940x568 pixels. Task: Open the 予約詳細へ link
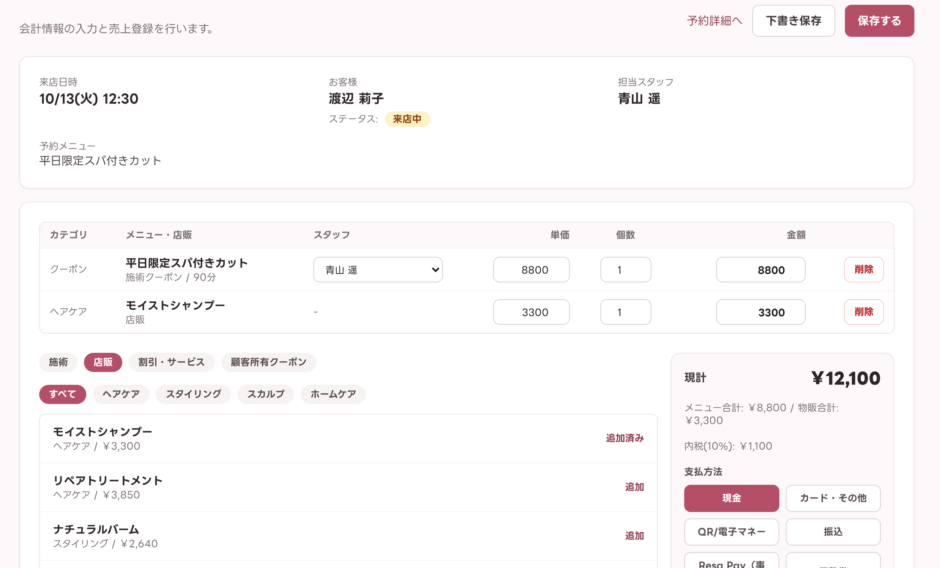tap(714, 21)
